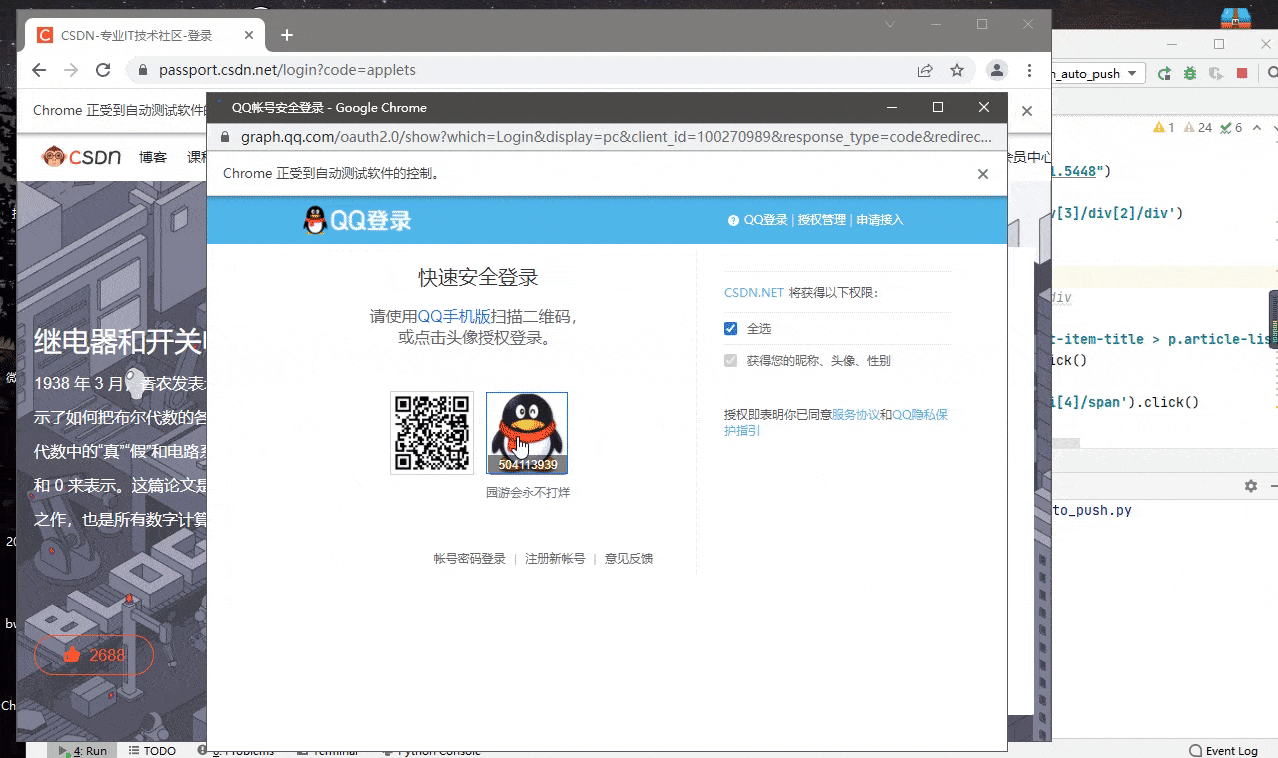Toggle the 获得您的昵称、头像、性别 permission checkbox
The height and width of the screenshot is (758, 1278).
point(730,360)
